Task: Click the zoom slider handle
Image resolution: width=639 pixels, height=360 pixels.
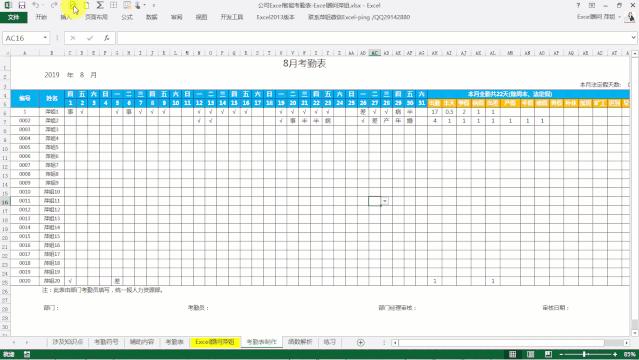Action: coord(585,354)
